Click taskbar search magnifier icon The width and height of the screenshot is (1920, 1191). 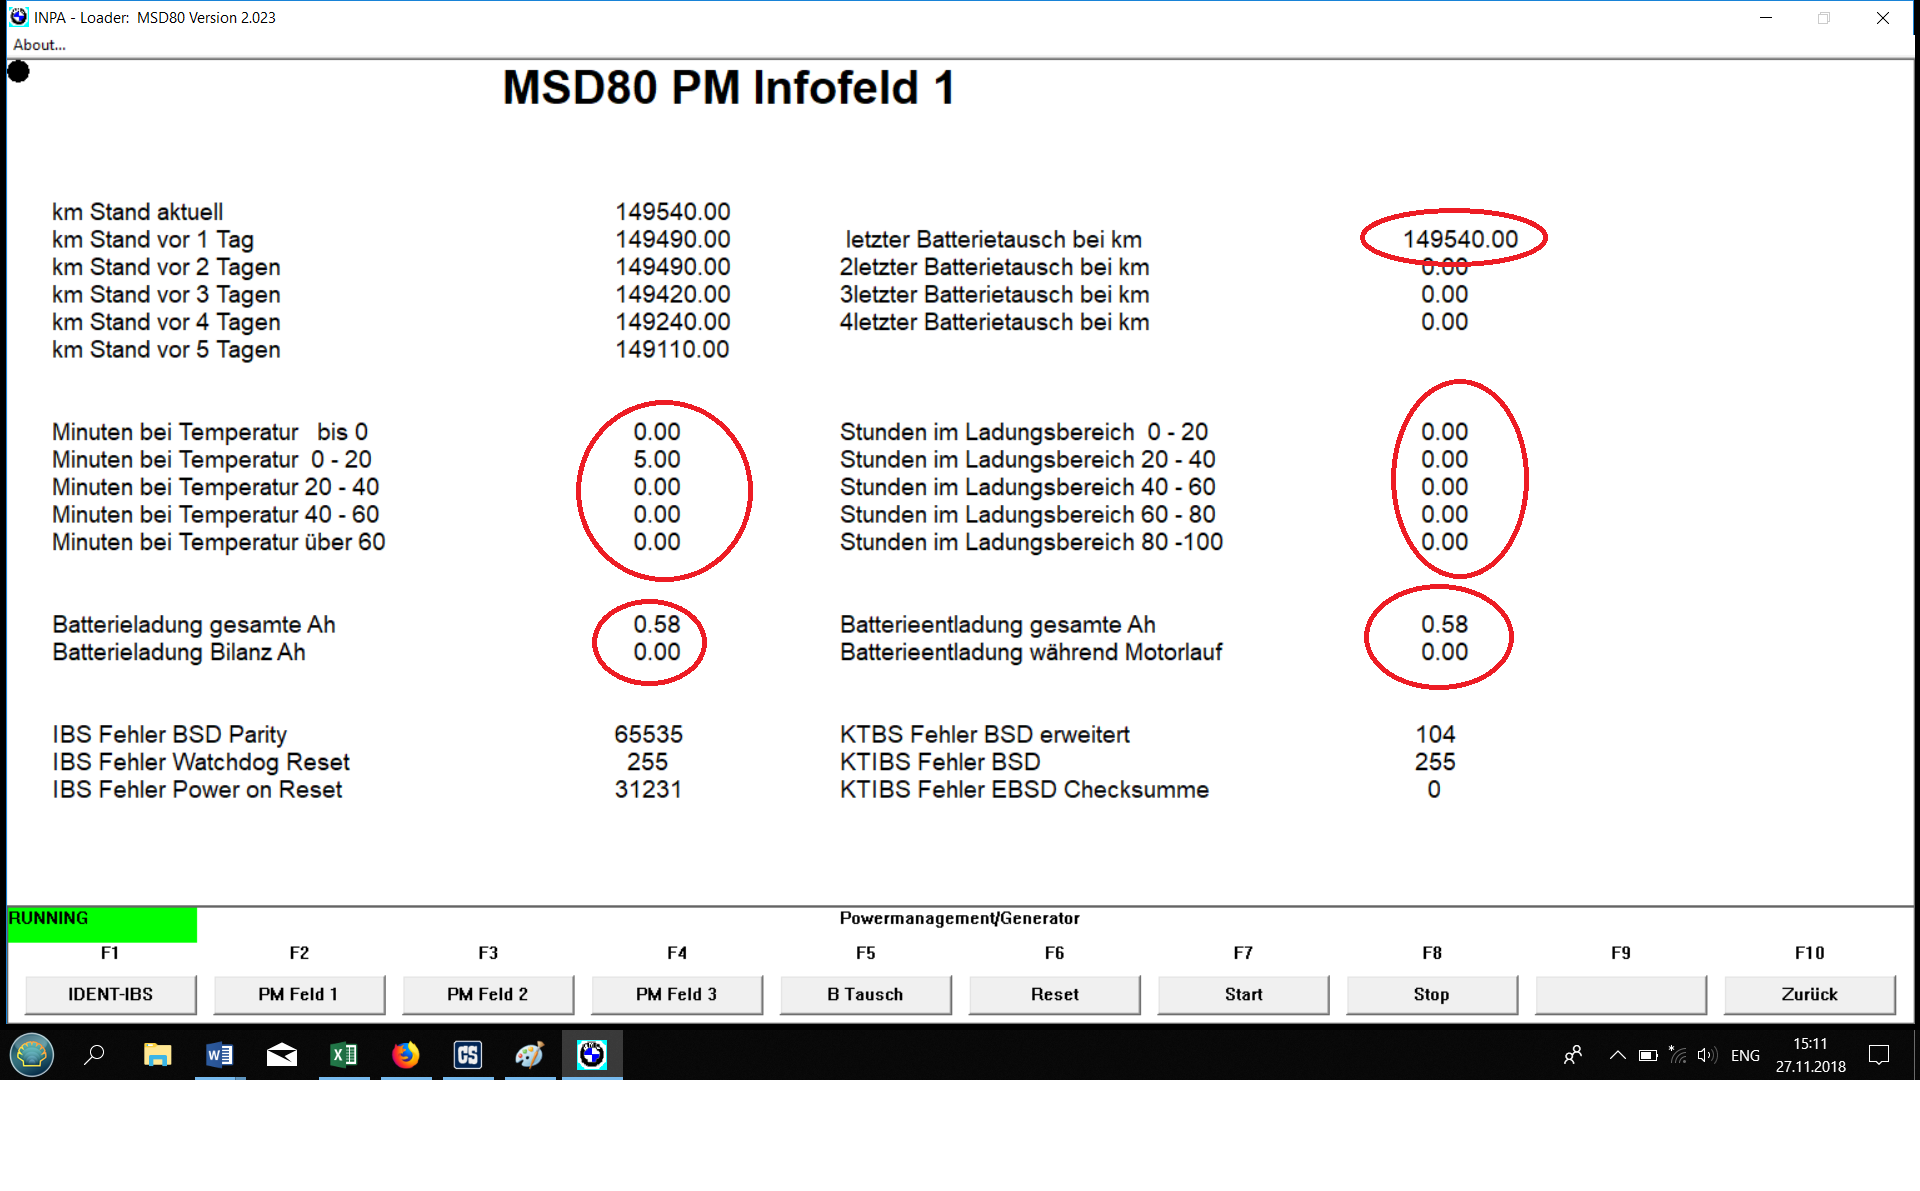tap(95, 1054)
